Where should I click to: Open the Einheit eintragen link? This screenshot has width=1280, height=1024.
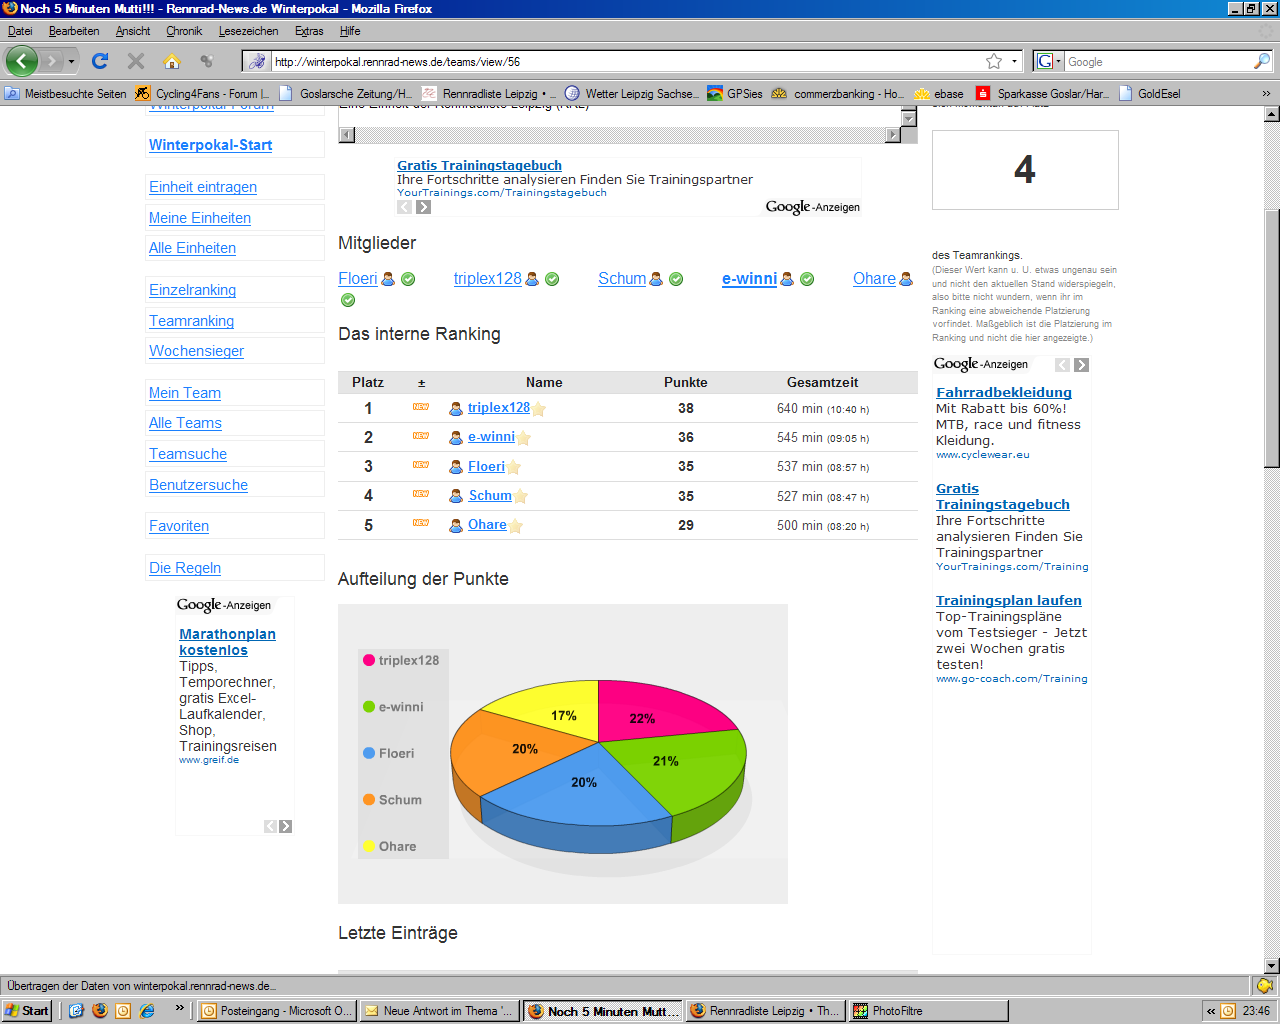pos(203,187)
